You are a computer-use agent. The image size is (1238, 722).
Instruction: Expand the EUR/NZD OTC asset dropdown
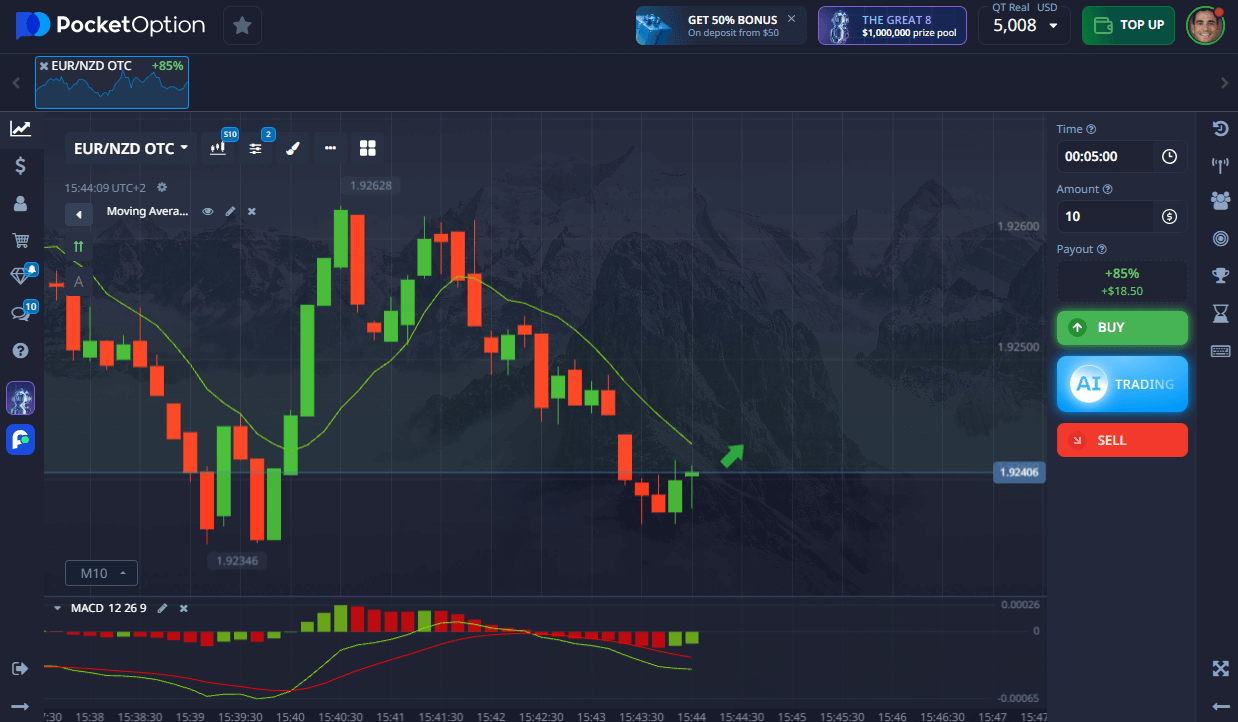tap(131, 148)
